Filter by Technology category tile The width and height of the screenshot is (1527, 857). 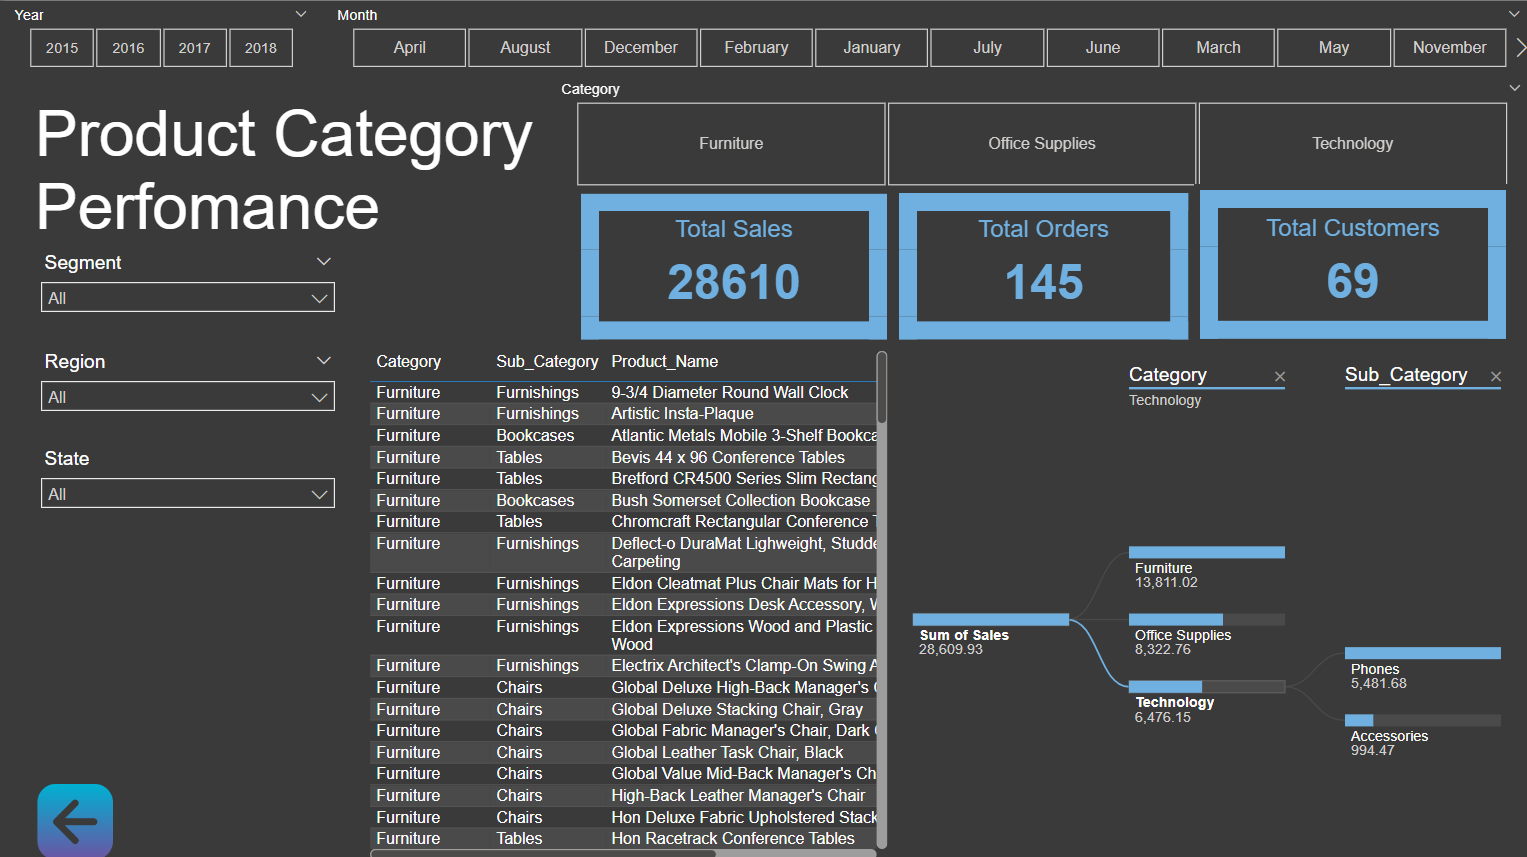pos(1352,144)
